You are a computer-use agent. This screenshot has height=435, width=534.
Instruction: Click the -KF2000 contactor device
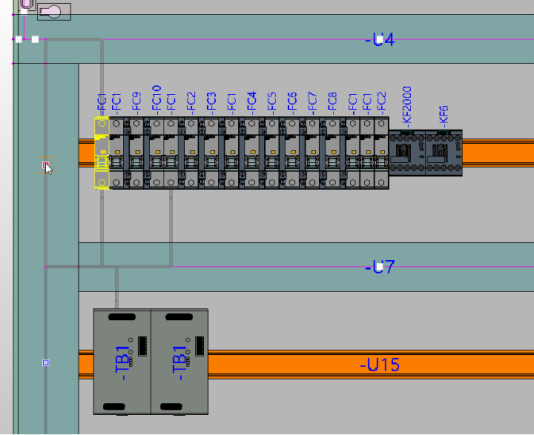[x=407, y=153]
